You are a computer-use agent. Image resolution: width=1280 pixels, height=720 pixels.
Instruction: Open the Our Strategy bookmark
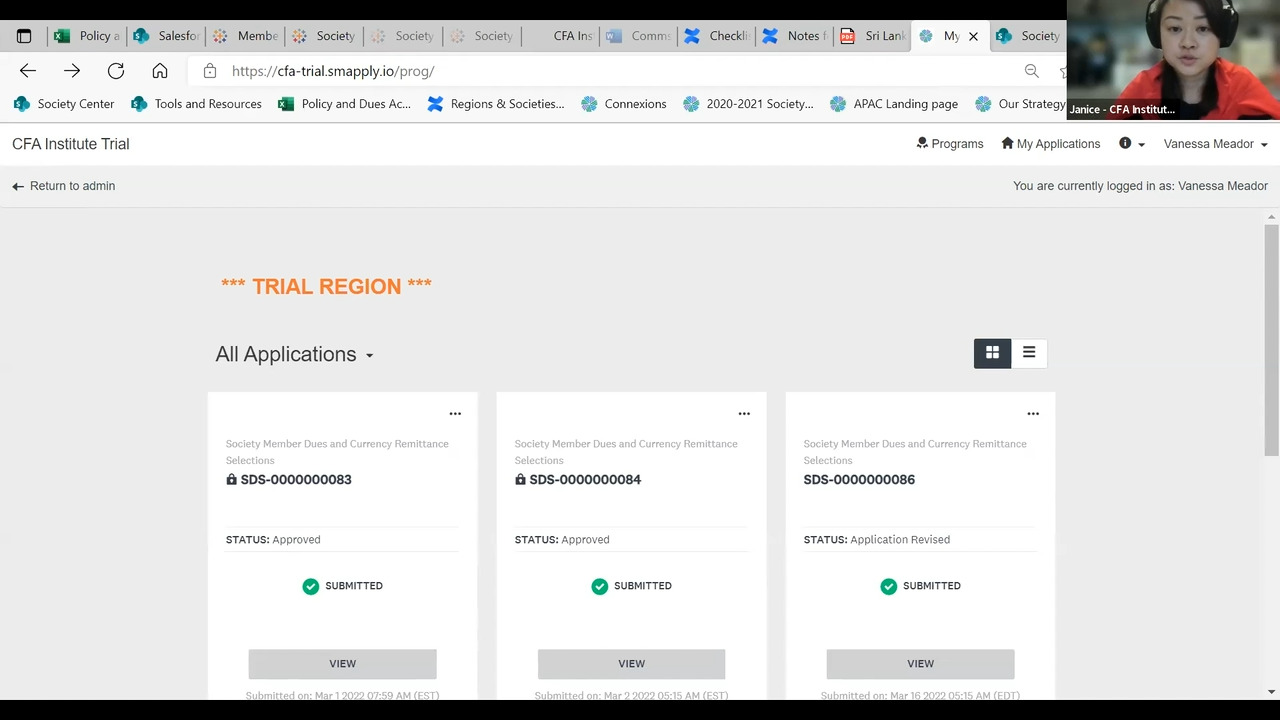tap(1020, 104)
